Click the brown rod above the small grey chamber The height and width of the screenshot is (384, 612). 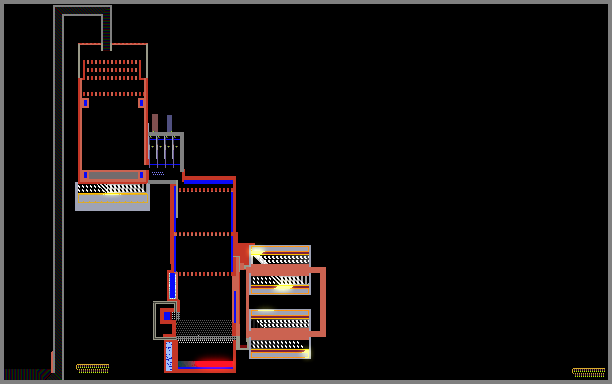(155, 123)
